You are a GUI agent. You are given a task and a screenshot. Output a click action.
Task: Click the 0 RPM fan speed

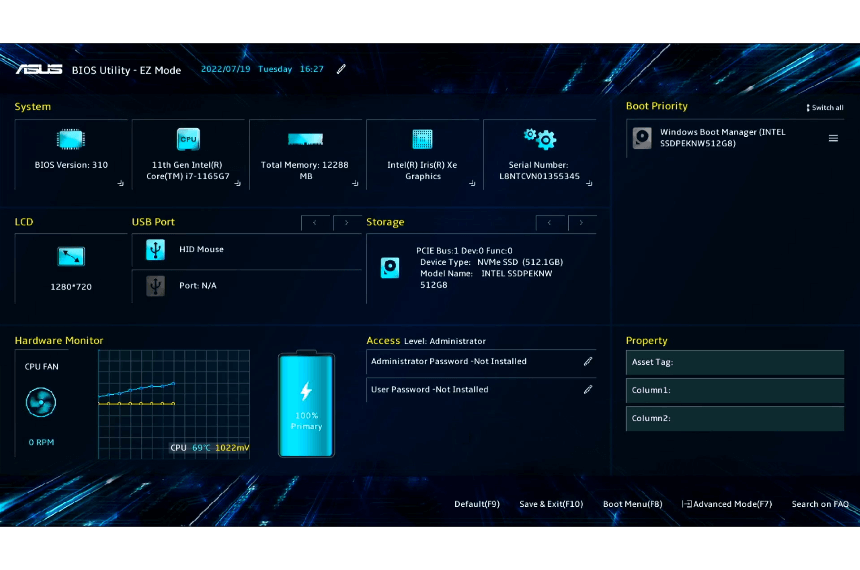click(x=41, y=442)
